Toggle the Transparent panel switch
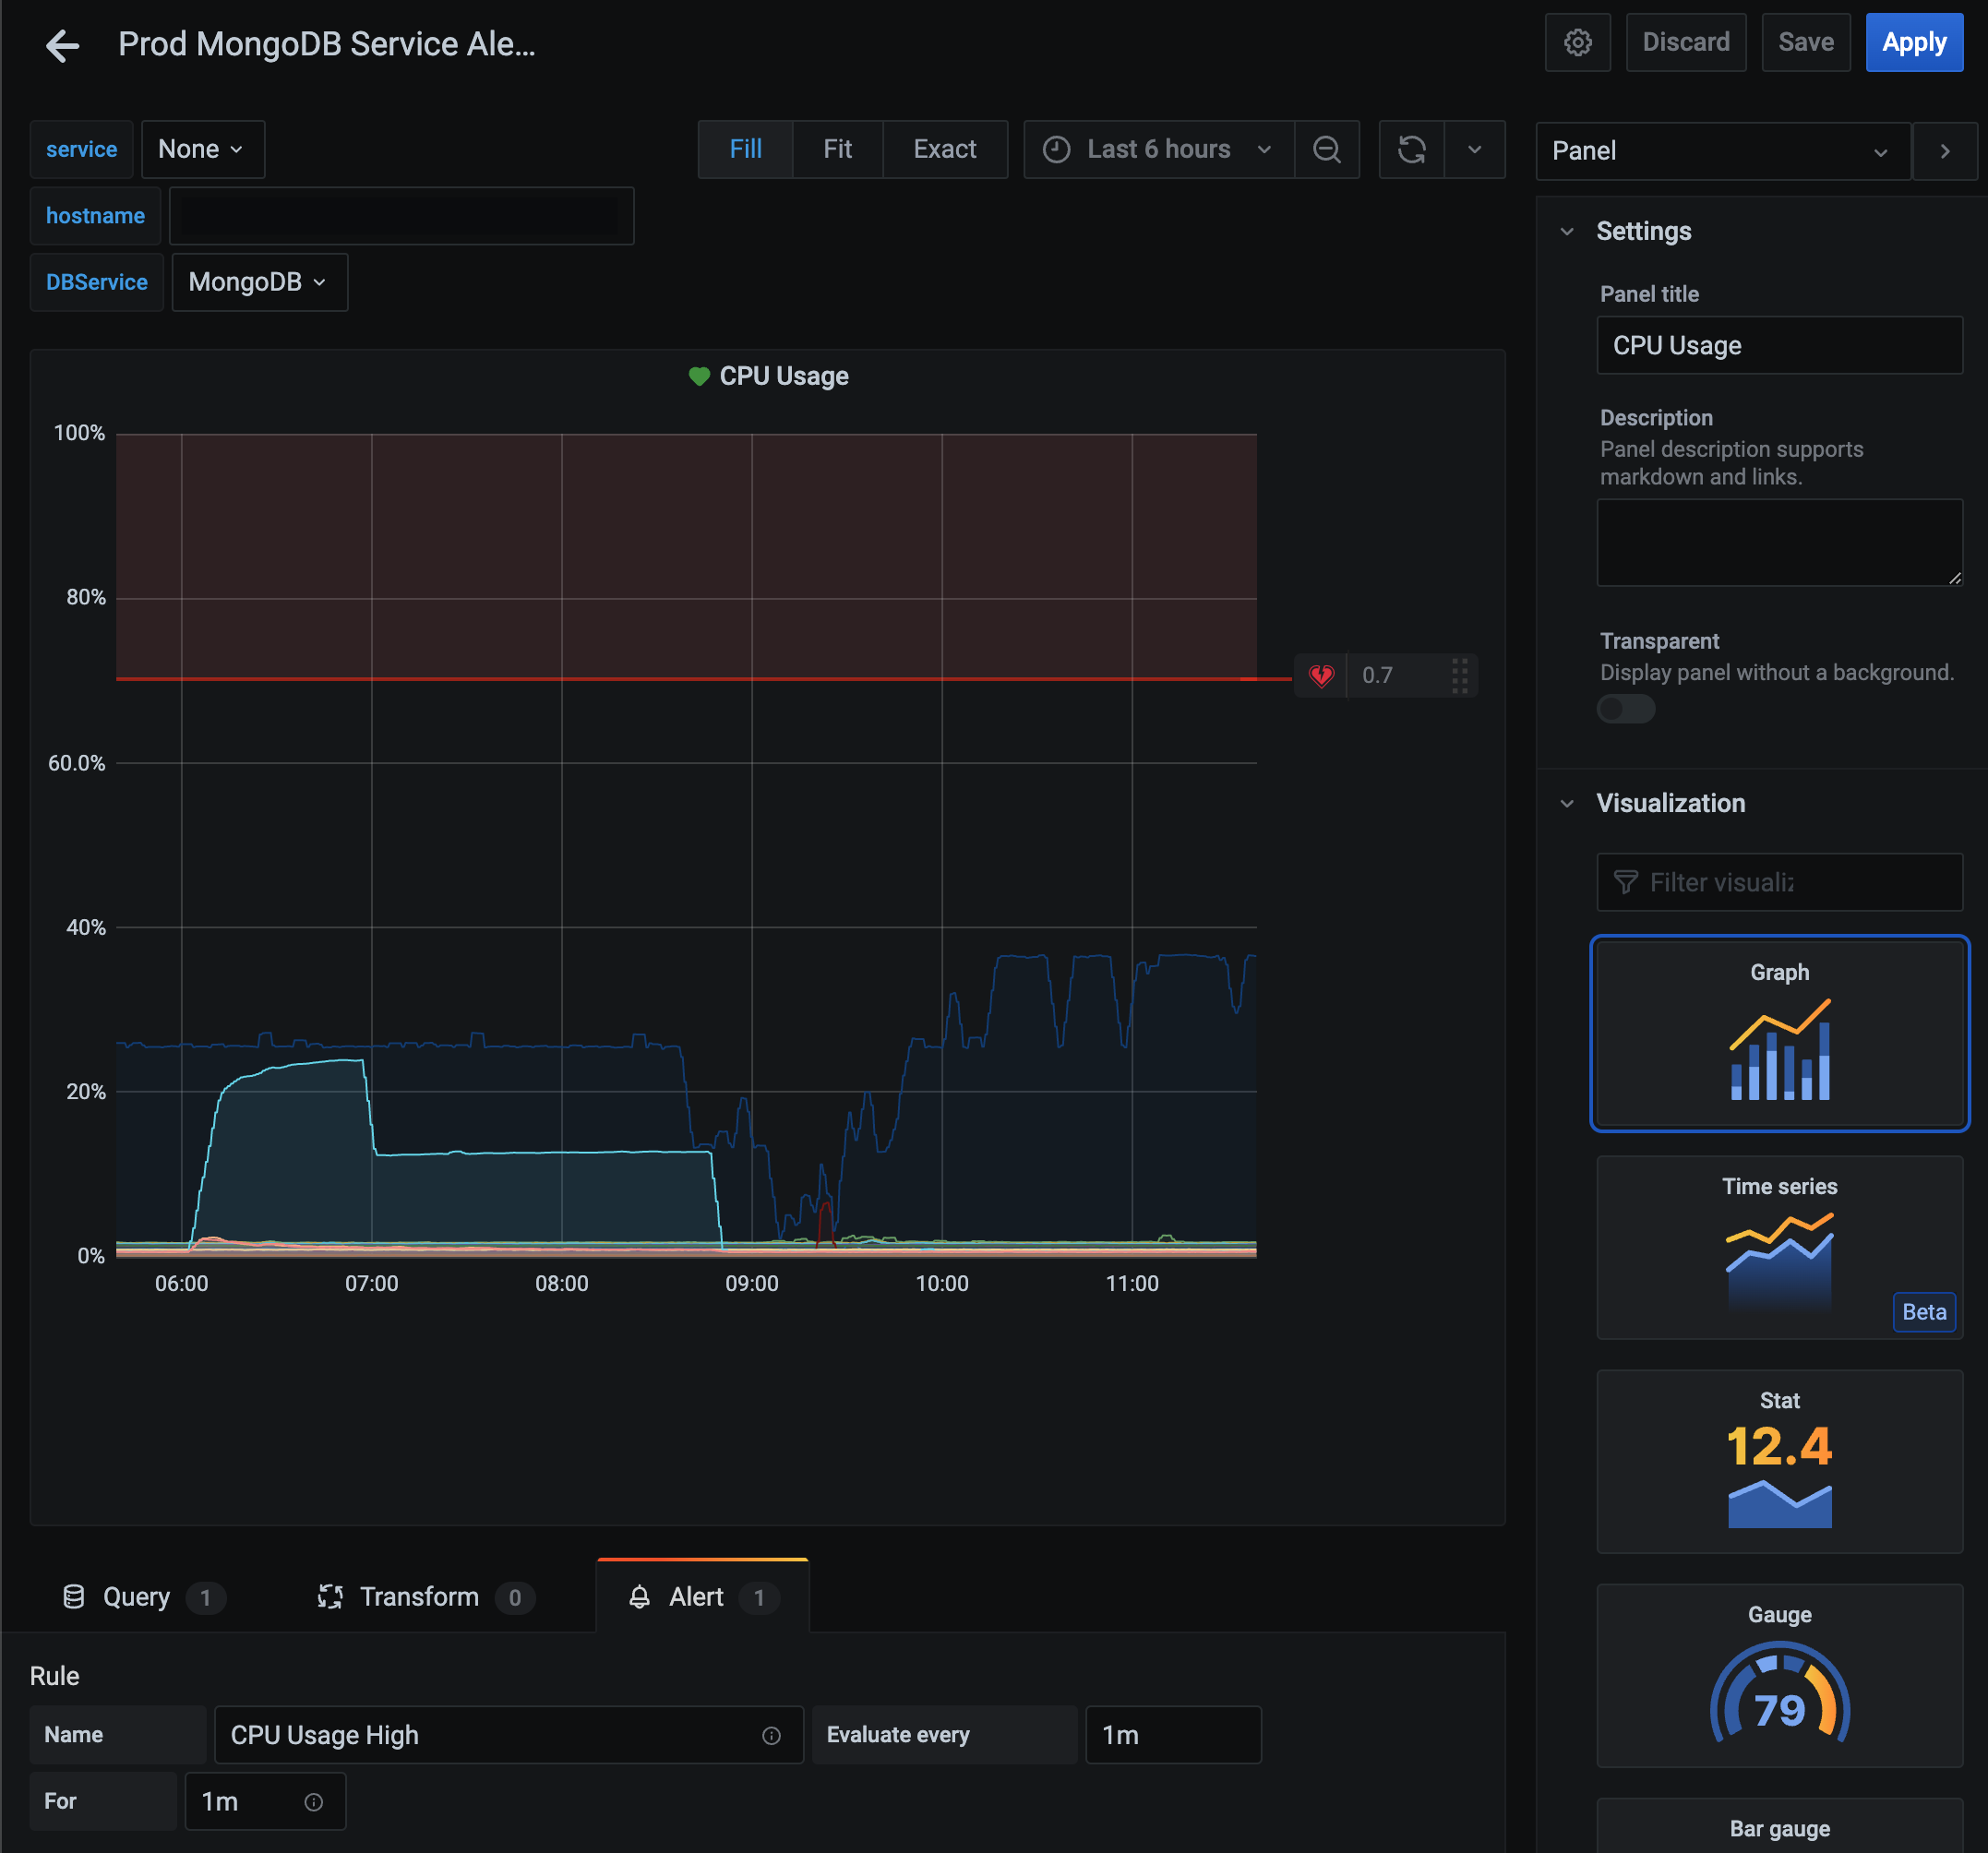The image size is (1988, 1853). tap(1625, 709)
